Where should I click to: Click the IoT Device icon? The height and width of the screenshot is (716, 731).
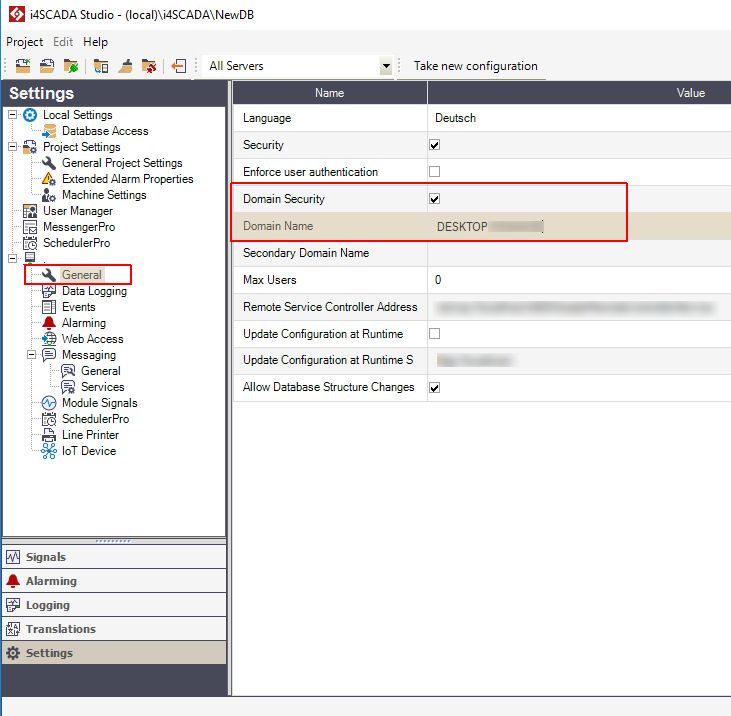point(49,451)
